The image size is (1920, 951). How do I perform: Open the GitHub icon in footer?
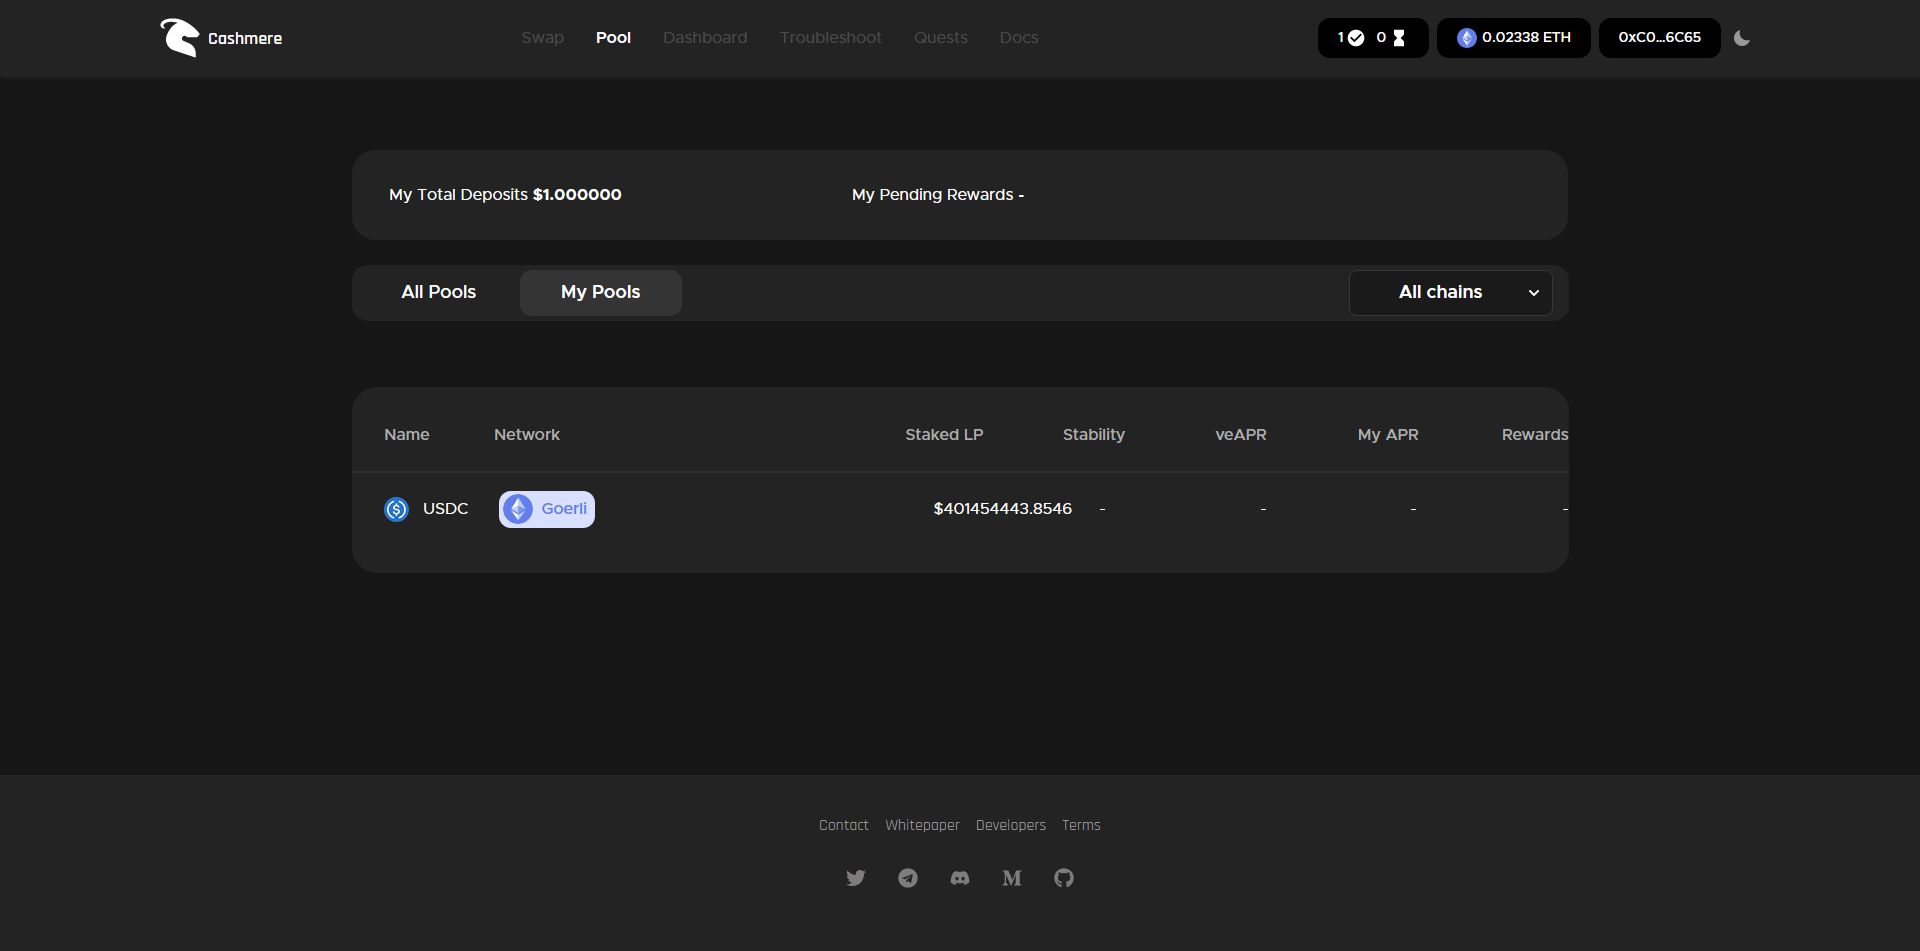point(1064,878)
